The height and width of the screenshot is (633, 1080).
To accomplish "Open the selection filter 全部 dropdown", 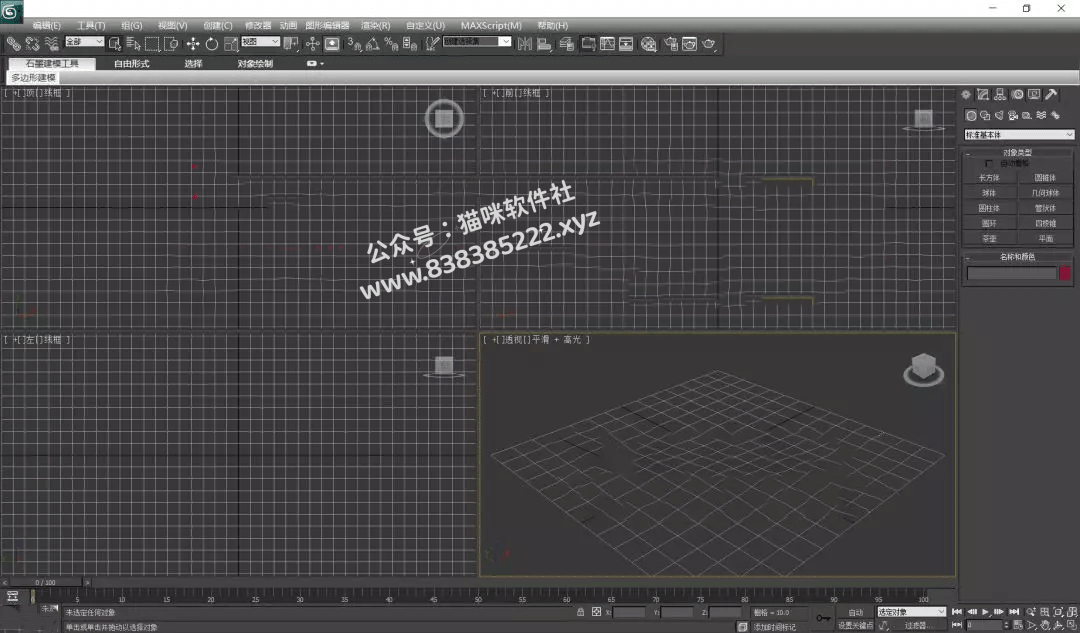I will (84, 41).
